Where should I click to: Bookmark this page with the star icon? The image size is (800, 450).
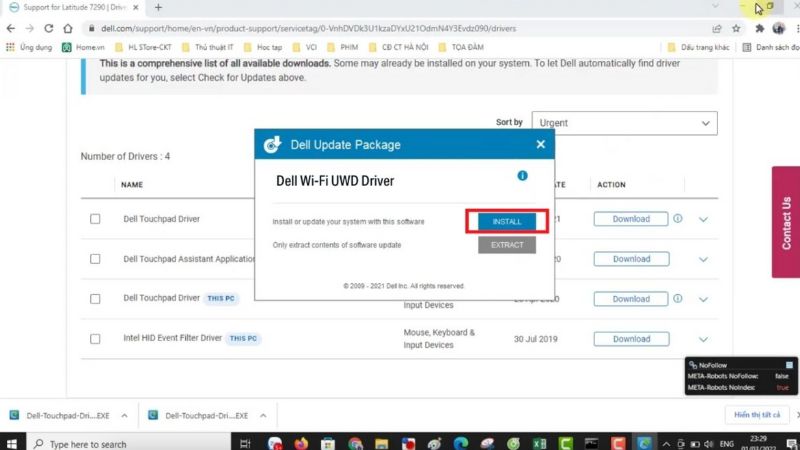[x=737, y=28]
